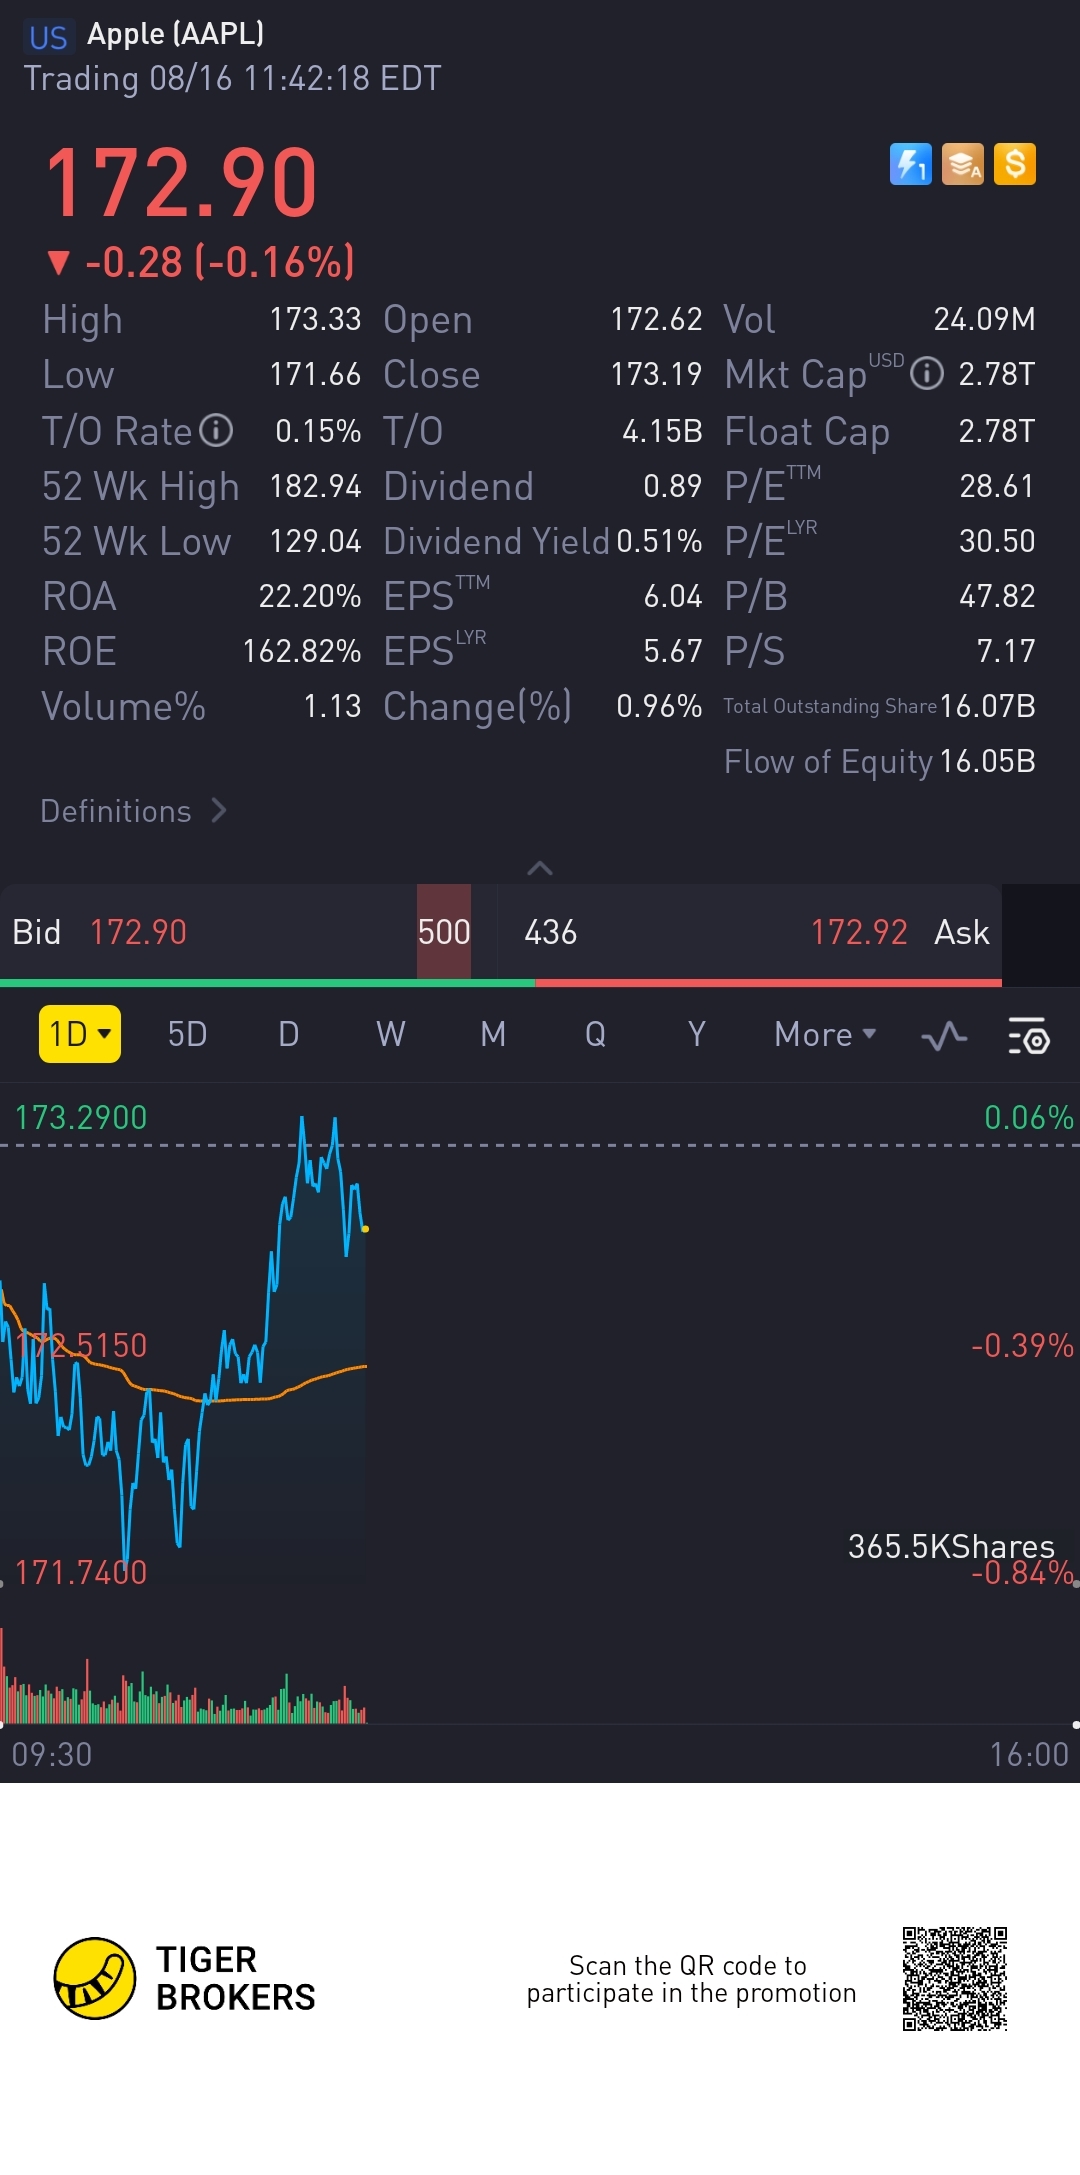Tap the 52 Wk Low value 129.04
The image size is (1080, 2175).
[315, 541]
